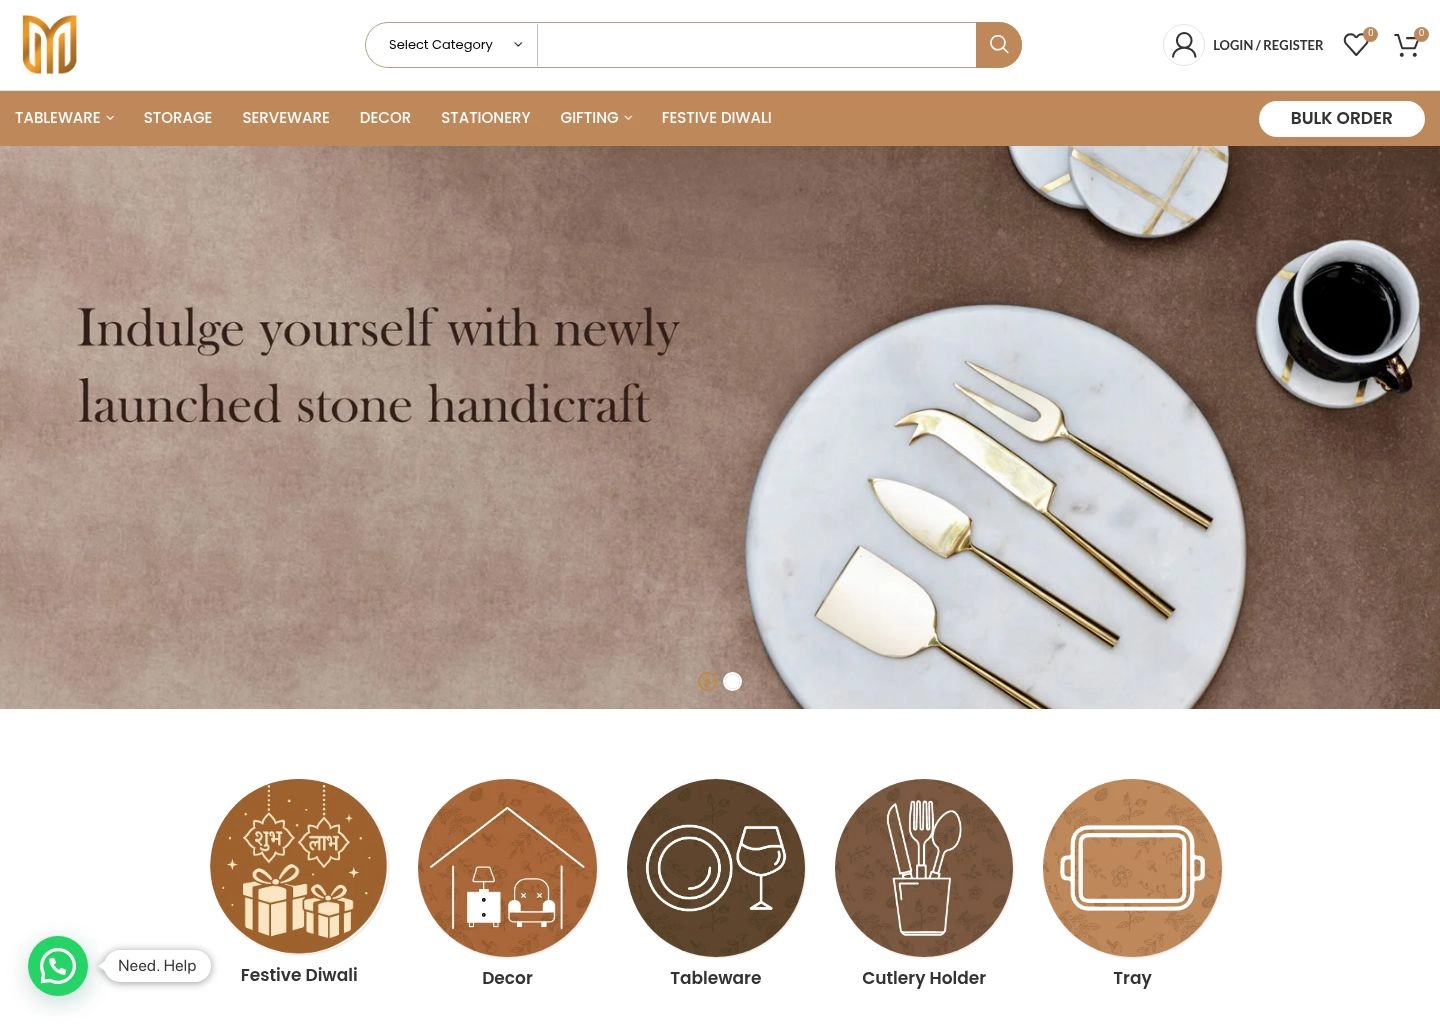This screenshot has width=1440, height=1024.
Task: Click the search magnifier button
Action: [x=998, y=45]
